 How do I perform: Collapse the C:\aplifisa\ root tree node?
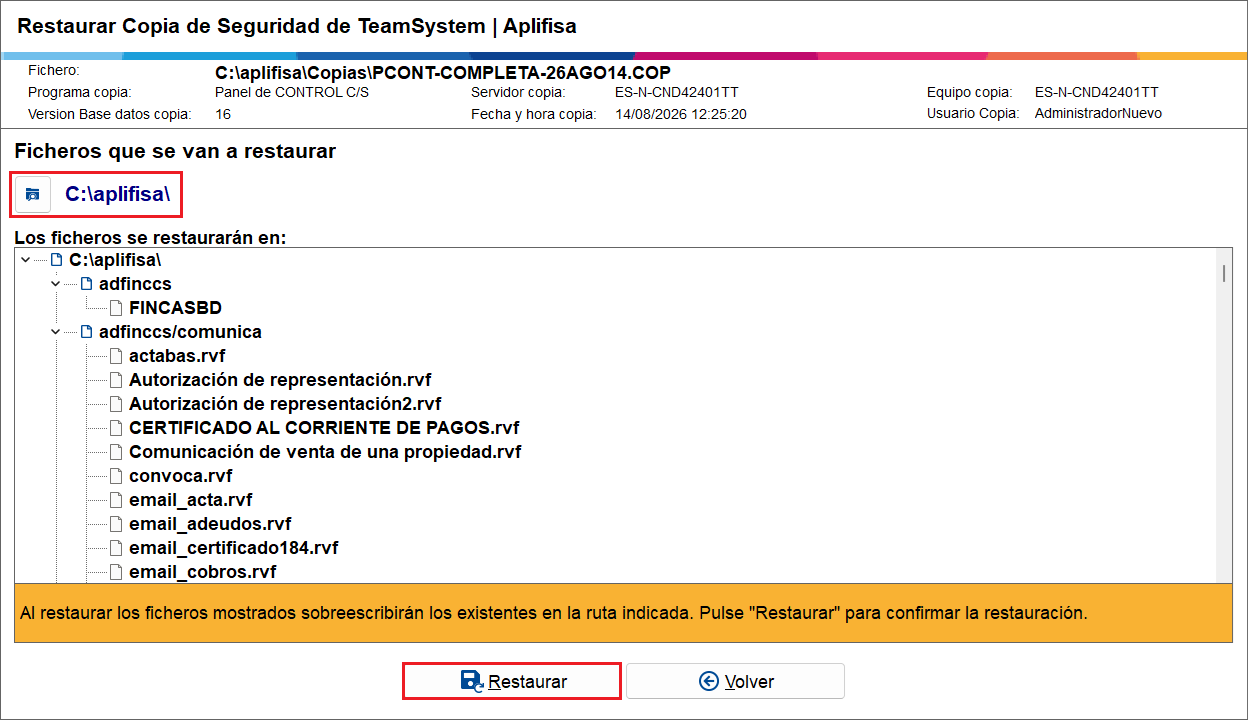(x=25, y=260)
